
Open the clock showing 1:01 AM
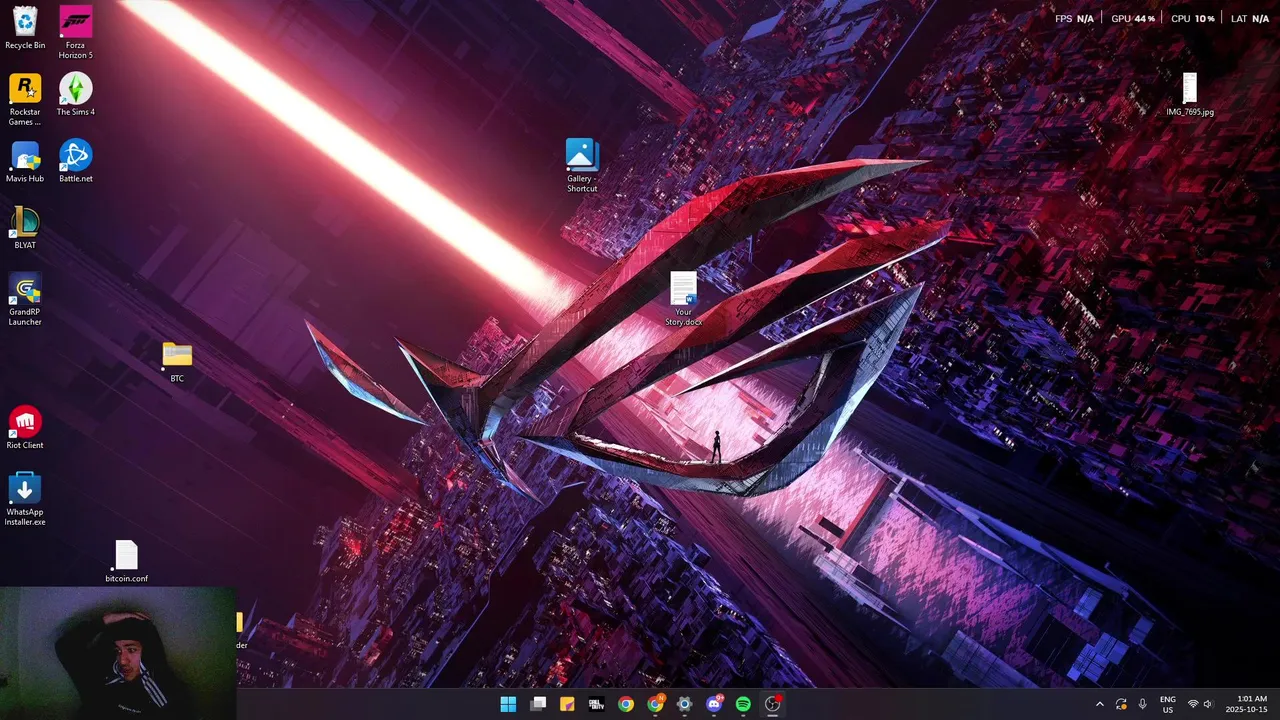point(1246,704)
